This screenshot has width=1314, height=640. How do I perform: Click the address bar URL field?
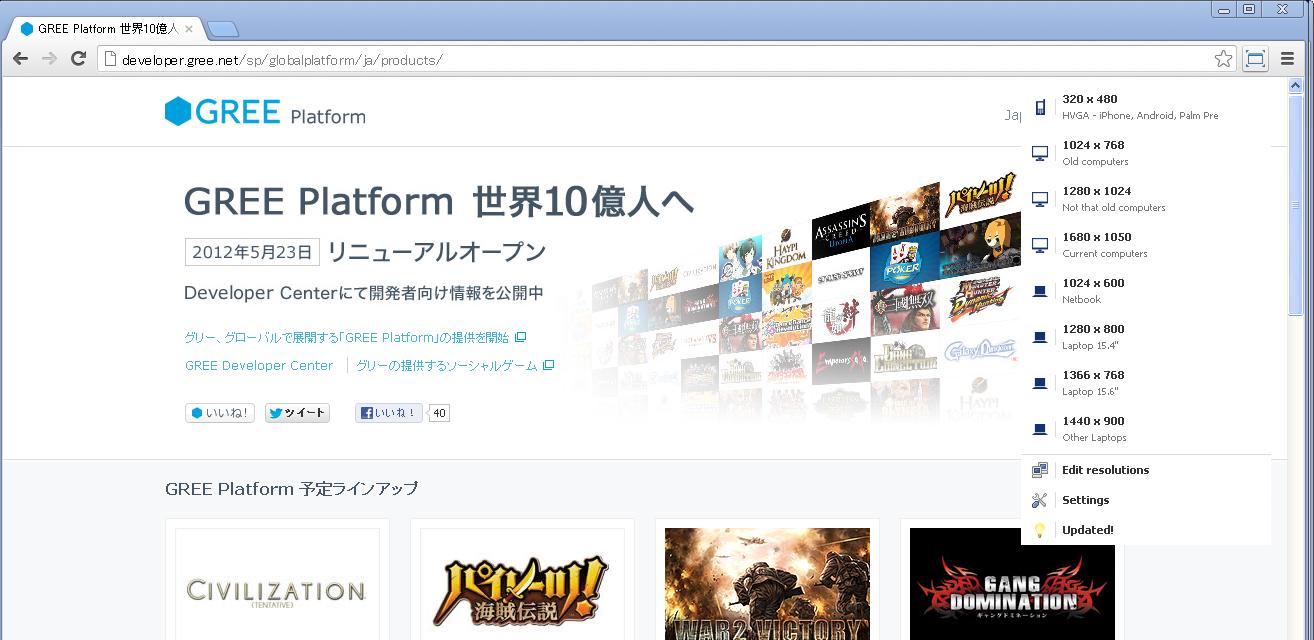point(660,60)
